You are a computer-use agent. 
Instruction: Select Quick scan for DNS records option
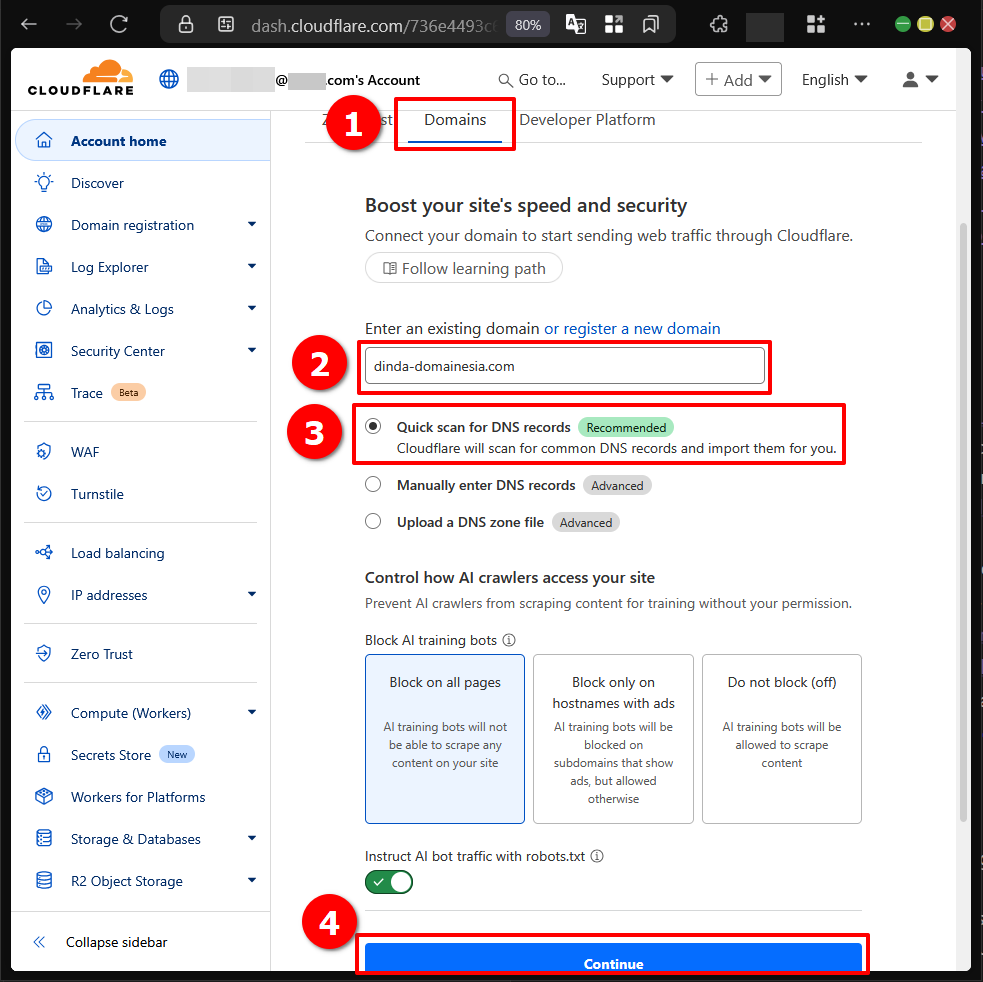click(x=373, y=426)
